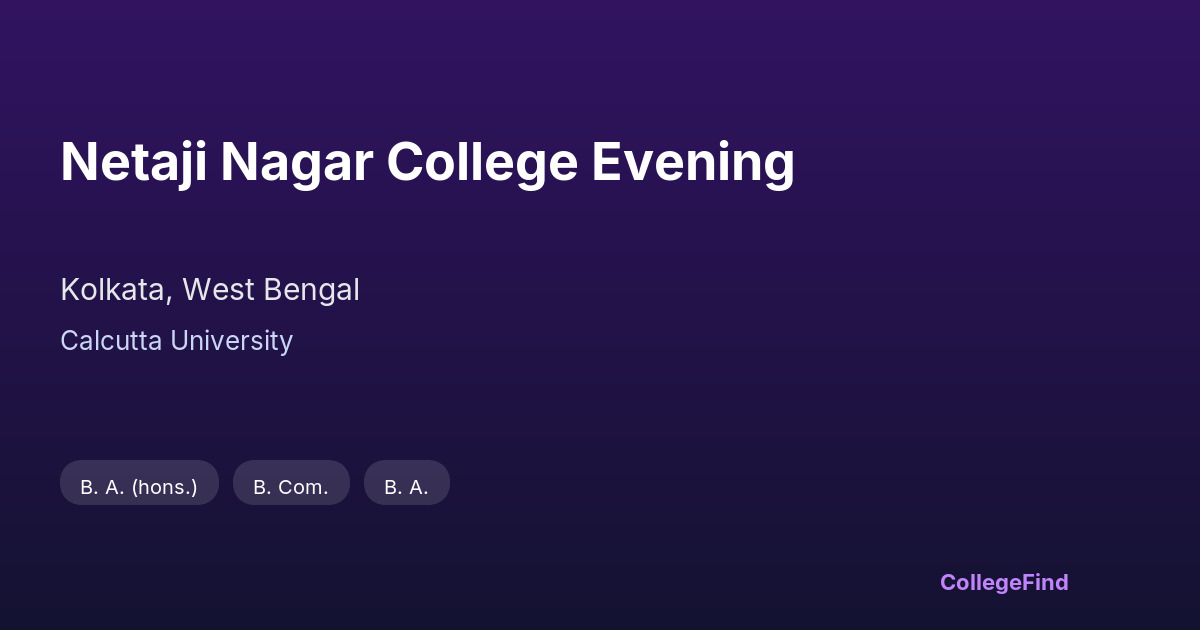
Task: Click the College portion of the CollegeFind logo
Action: click(x=981, y=582)
